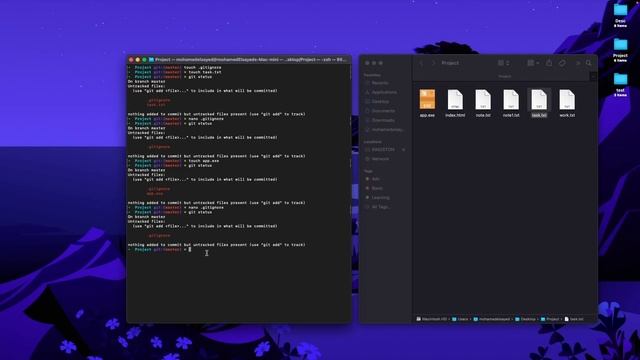This screenshot has height=360, width=640.
Task: Open the Project folder on desktop
Action: pyautogui.click(x=620, y=50)
